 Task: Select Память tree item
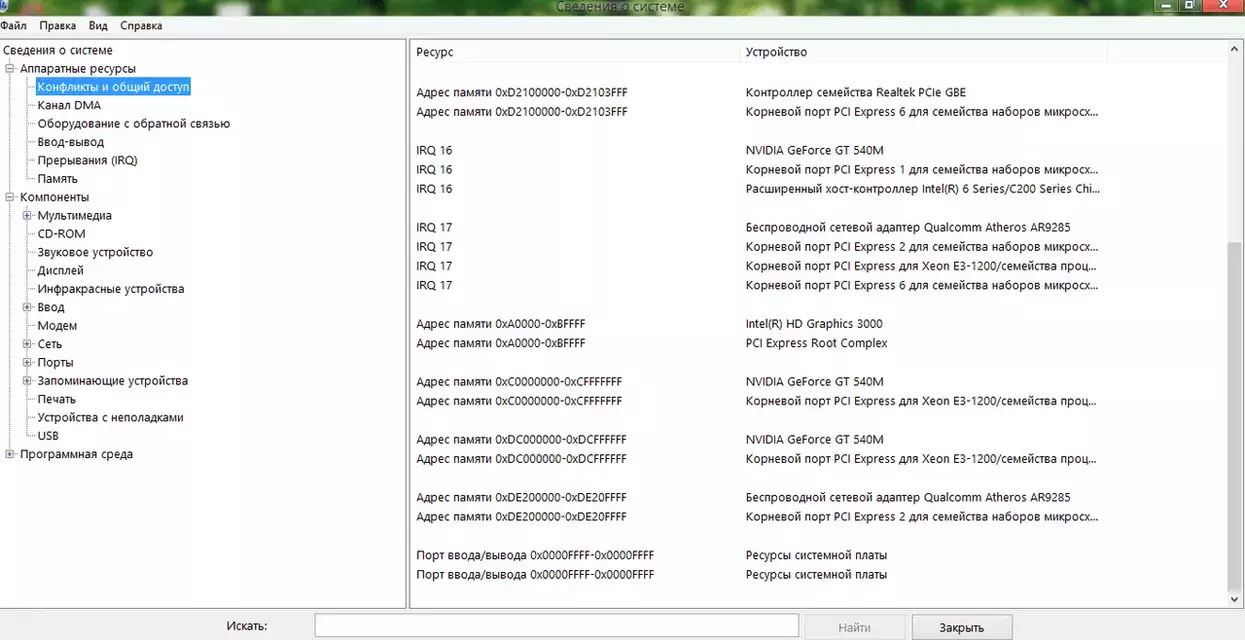click(57, 179)
